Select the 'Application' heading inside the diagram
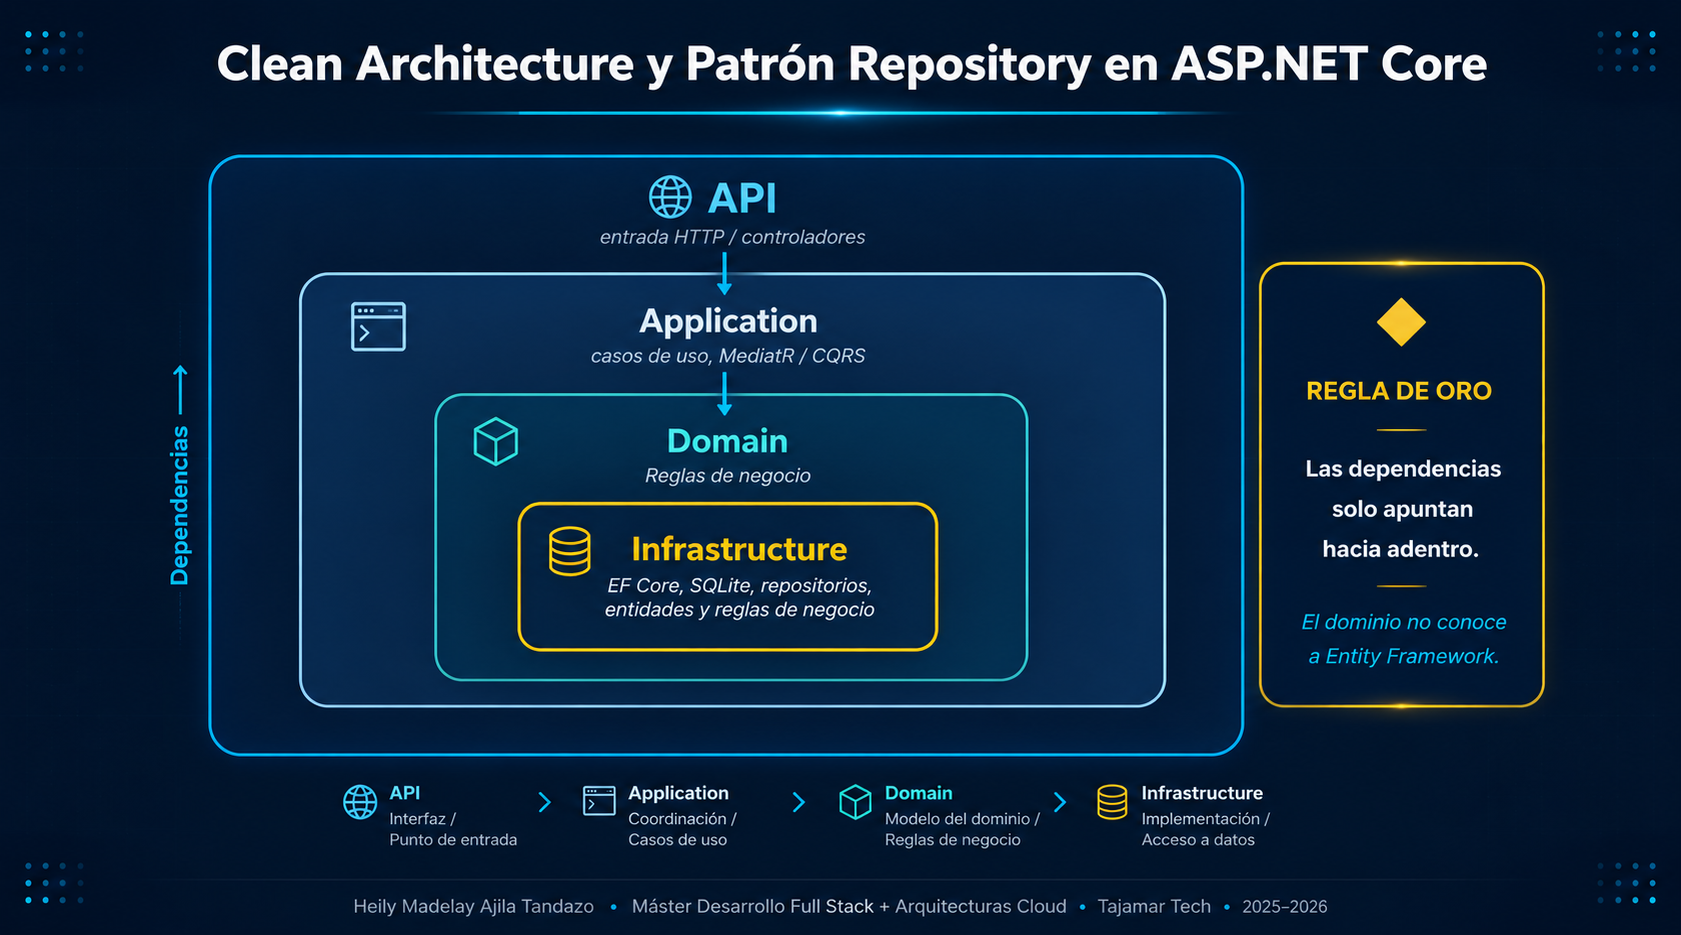The width and height of the screenshot is (1681, 935). pos(728,321)
